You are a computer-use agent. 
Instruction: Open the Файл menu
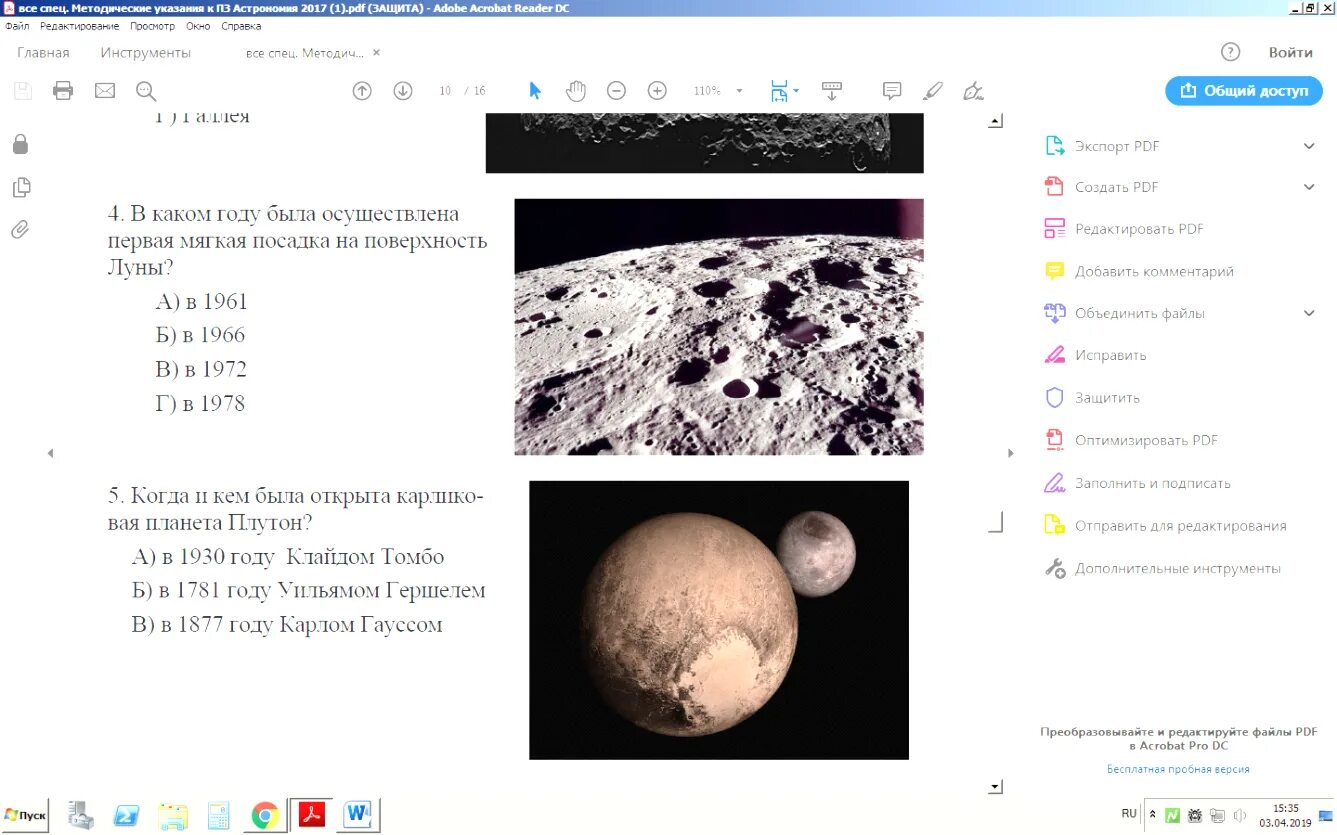(x=17, y=26)
